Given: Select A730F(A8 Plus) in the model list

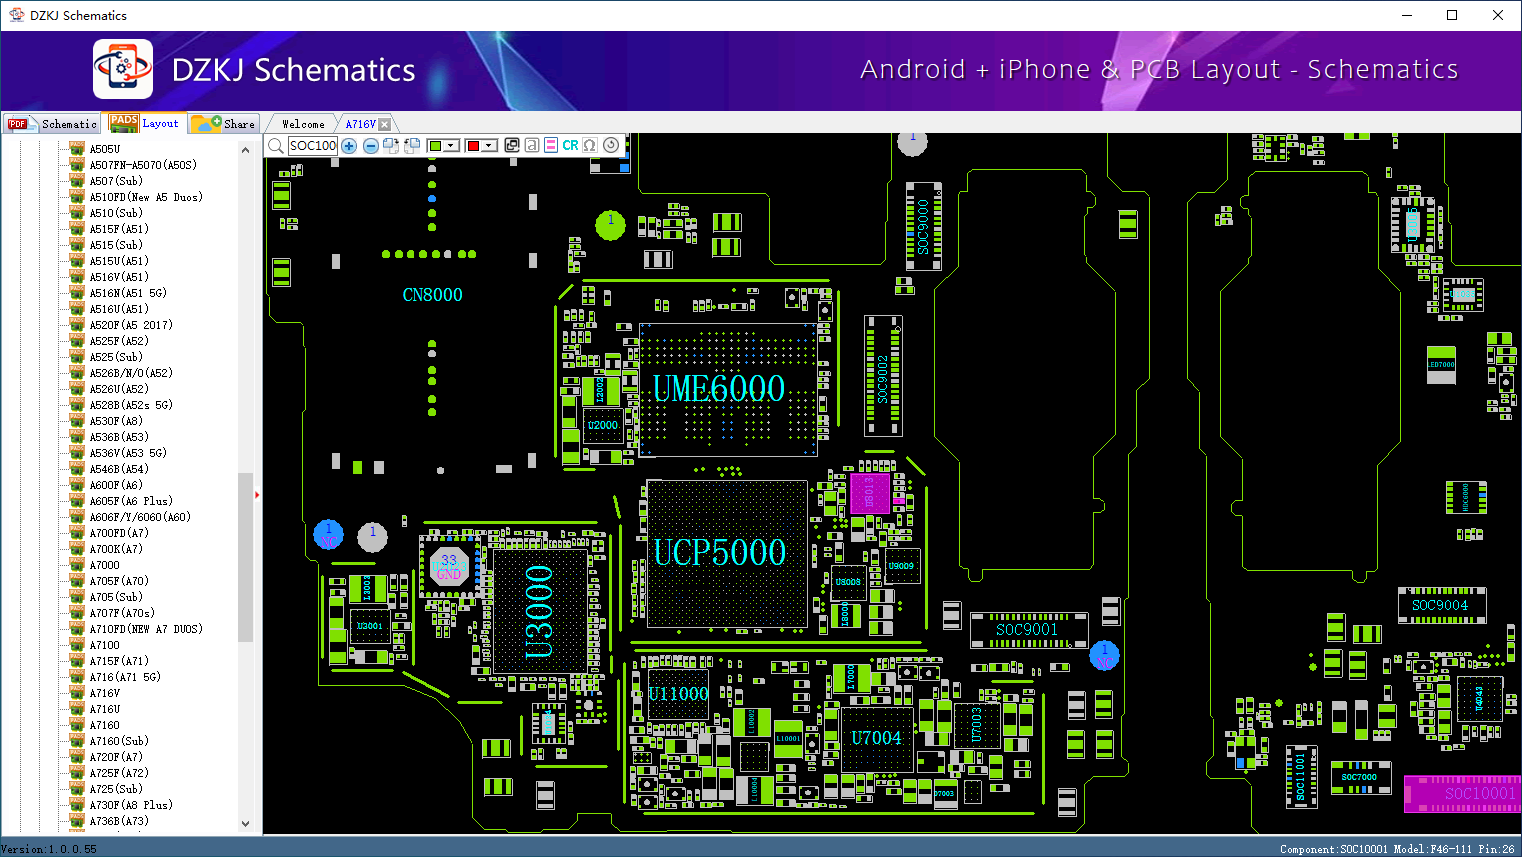Looking at the screenshot, I should tap(131, 805).
